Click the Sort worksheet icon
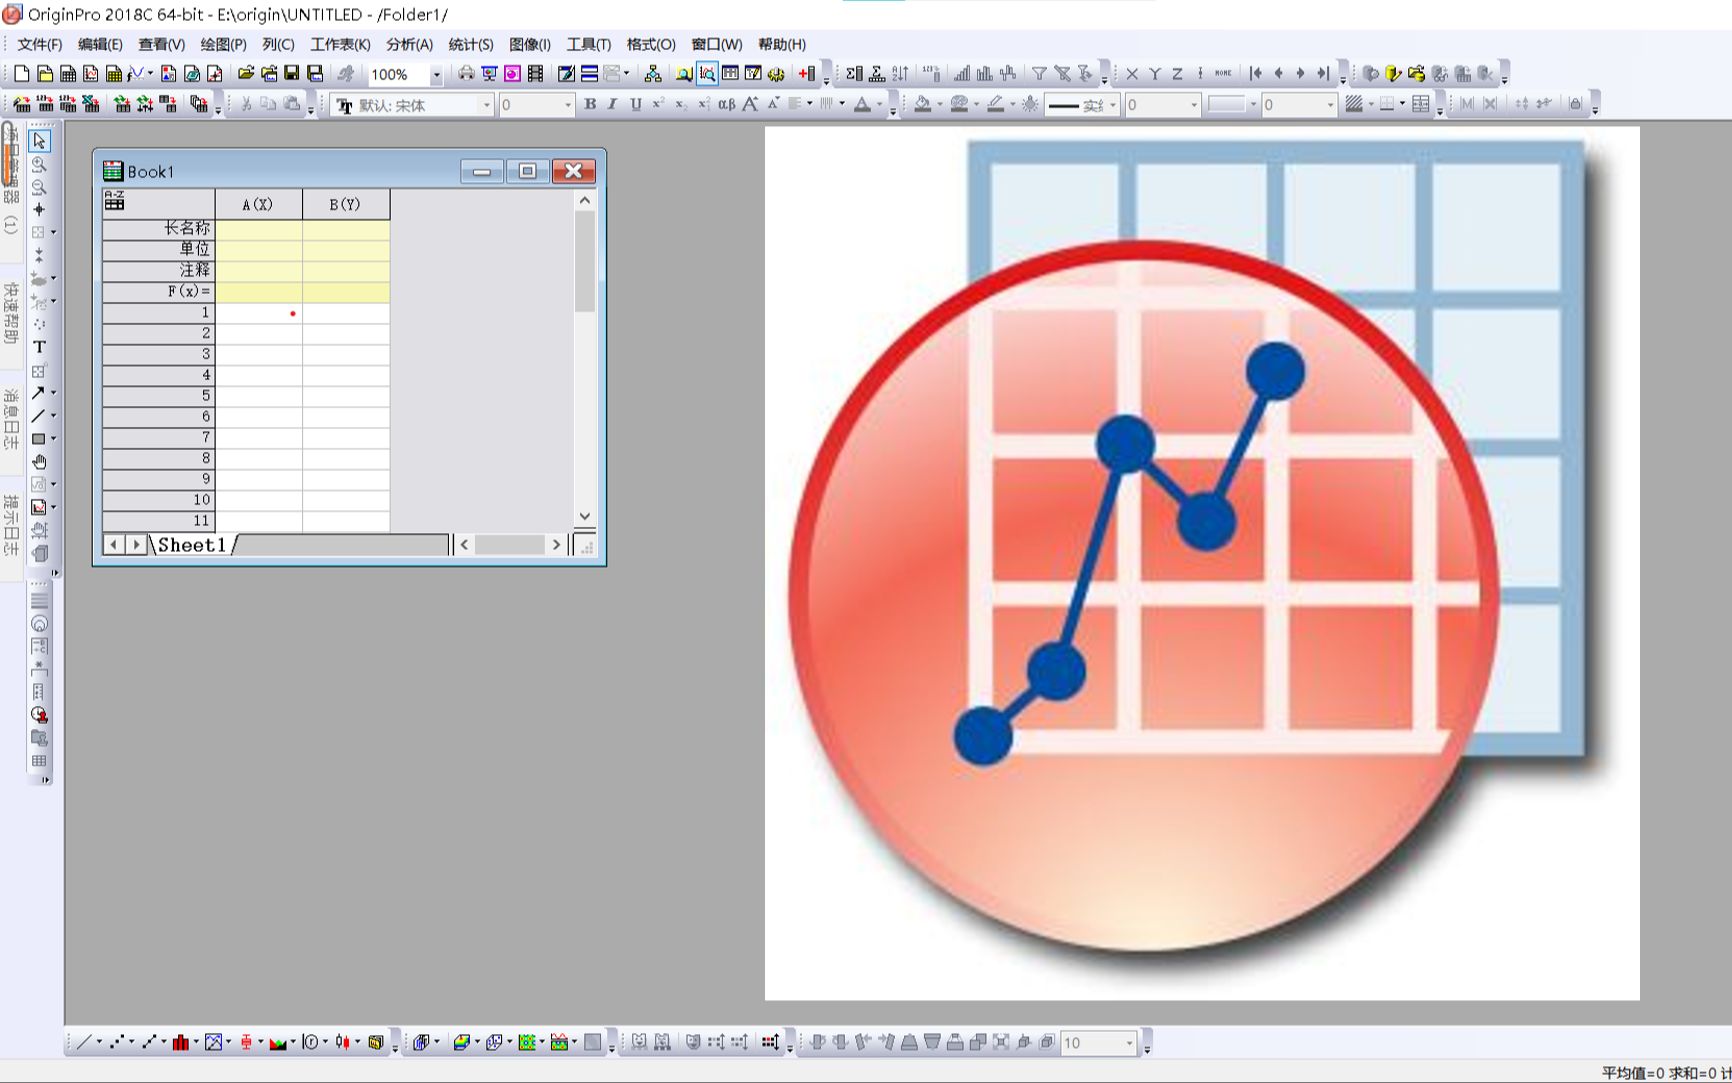 tap(900, 74)
